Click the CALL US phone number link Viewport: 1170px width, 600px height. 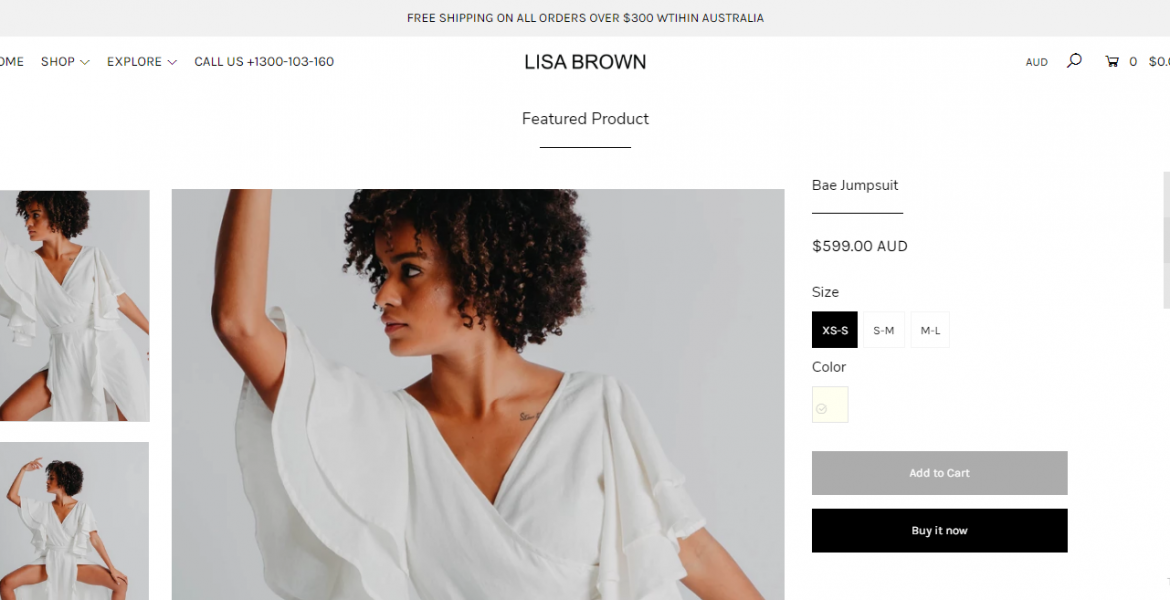click(264, 61)
